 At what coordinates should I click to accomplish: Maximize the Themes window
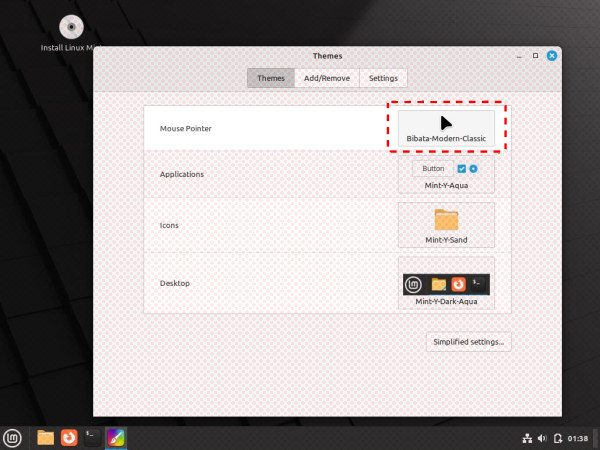point(535,56)
